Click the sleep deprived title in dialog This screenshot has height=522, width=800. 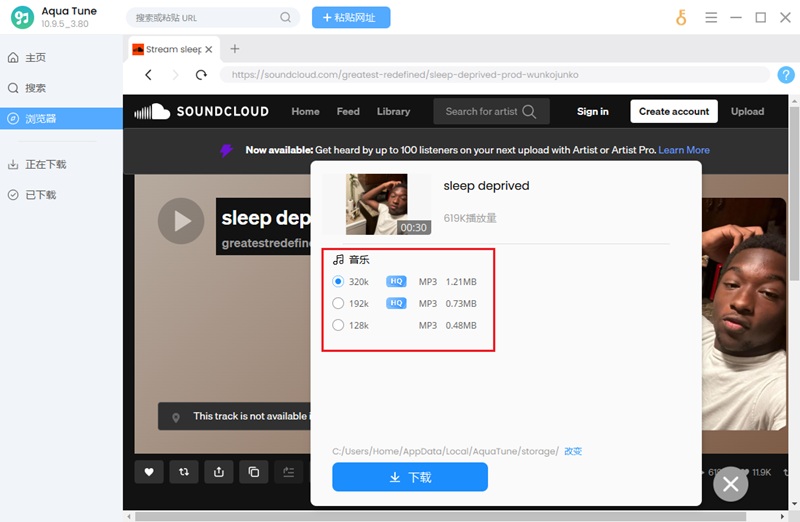tap(486, 186)
